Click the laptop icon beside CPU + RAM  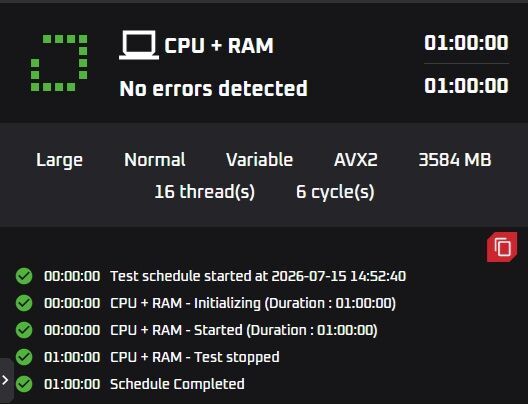[139, 45]
